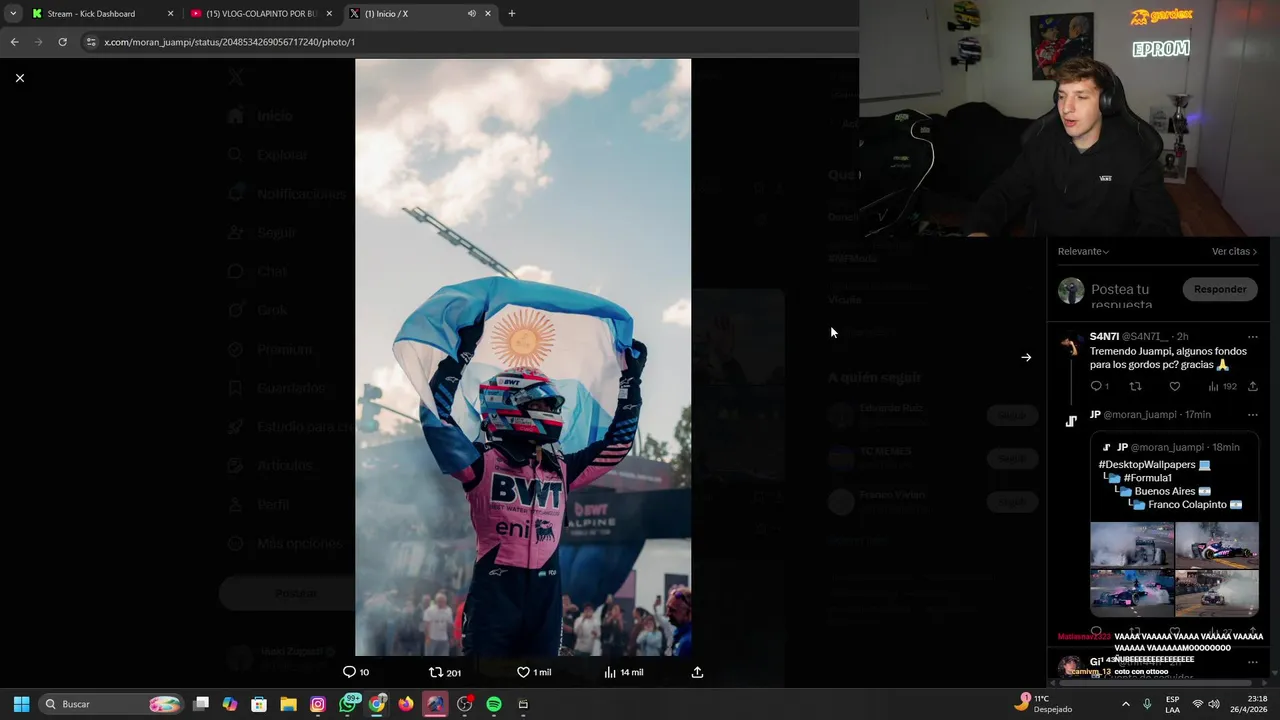Viewport: 1280px width, 720px height.
Task: Open a new browser tab
Action: (x=512, y=14)
